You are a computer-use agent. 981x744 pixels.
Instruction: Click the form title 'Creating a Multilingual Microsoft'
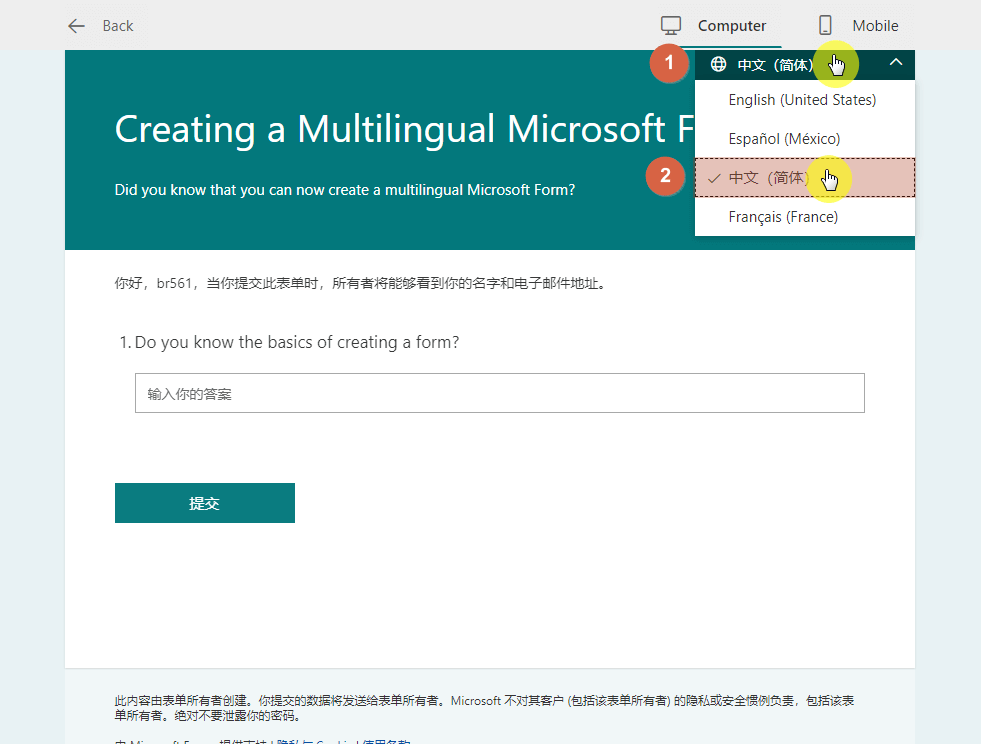pos(404,130)
